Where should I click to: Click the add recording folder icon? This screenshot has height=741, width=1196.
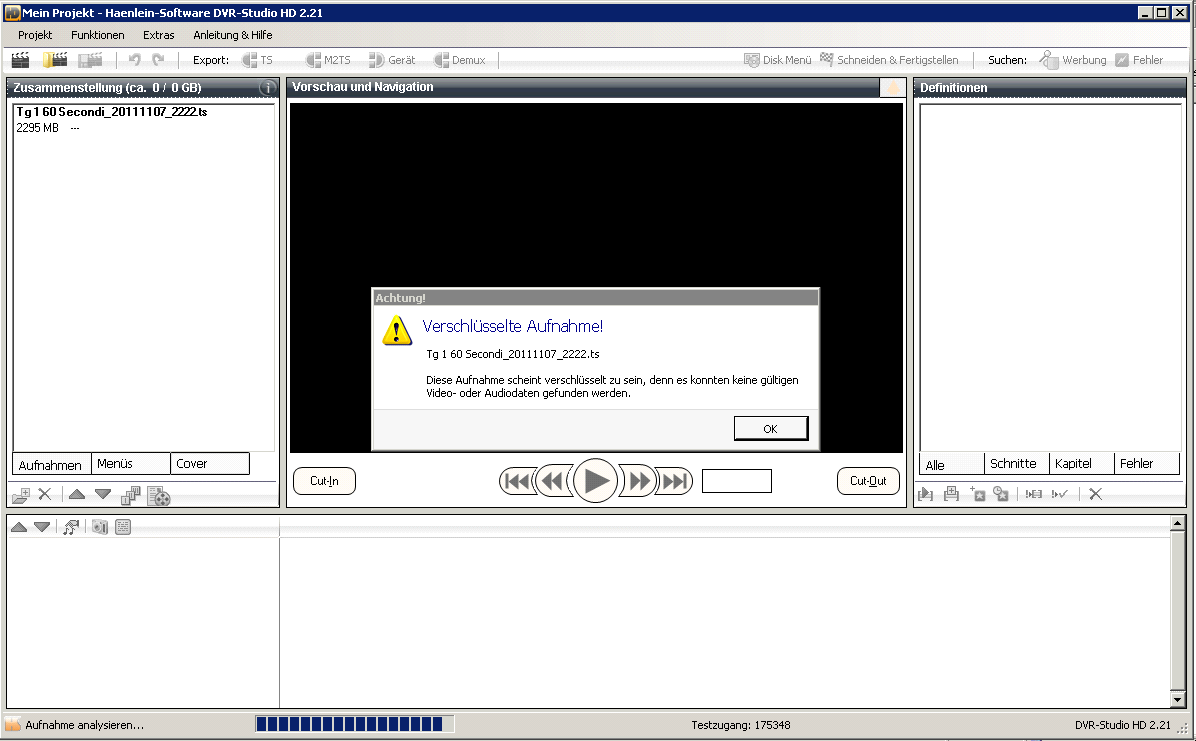[20, 495]
